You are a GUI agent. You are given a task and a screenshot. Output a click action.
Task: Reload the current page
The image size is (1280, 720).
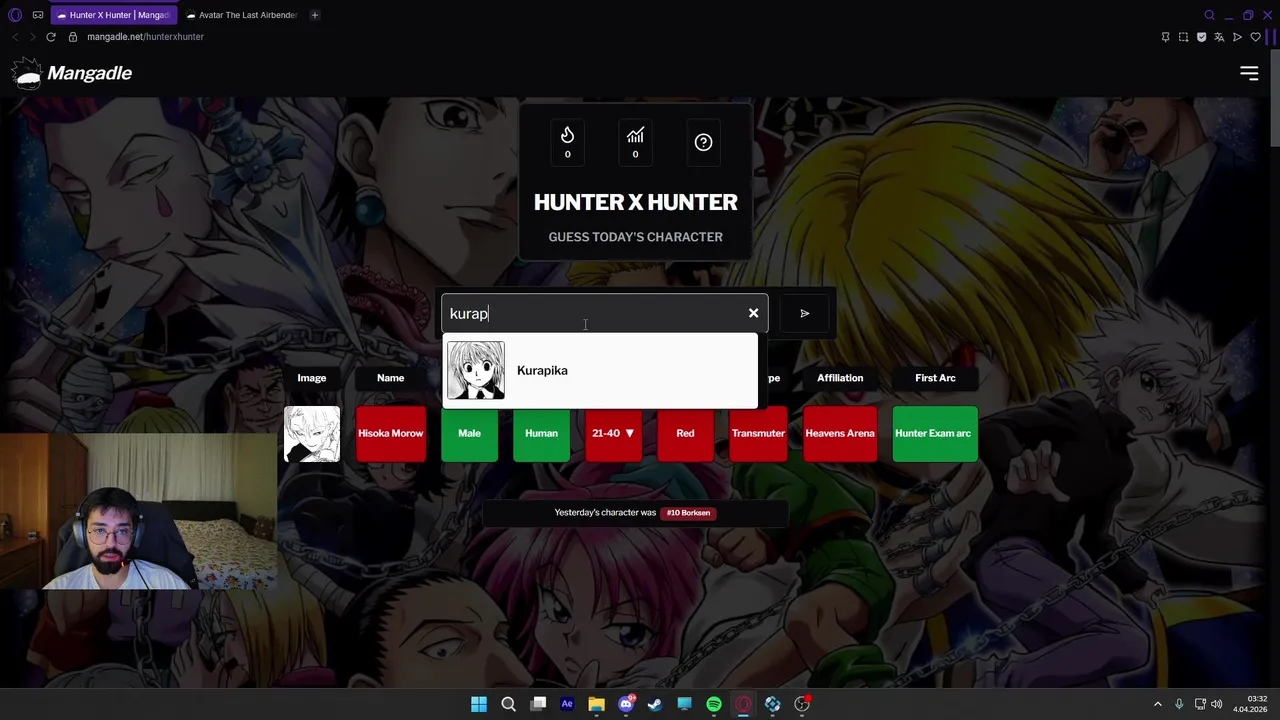click(x=51, y=37)
